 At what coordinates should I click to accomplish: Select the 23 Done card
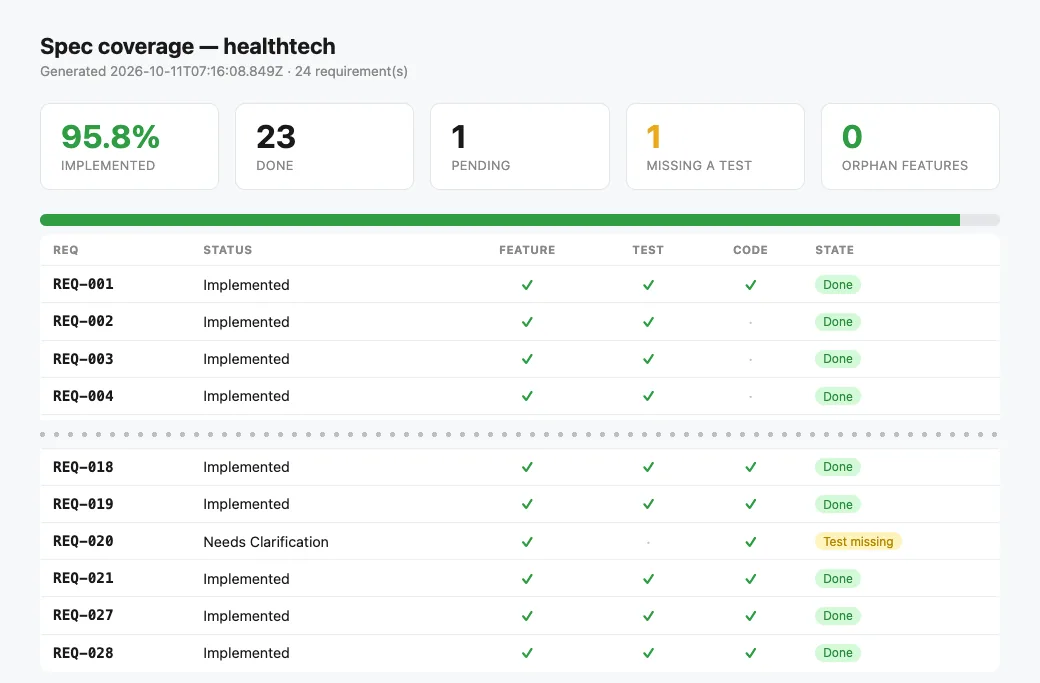coord(324,147)
